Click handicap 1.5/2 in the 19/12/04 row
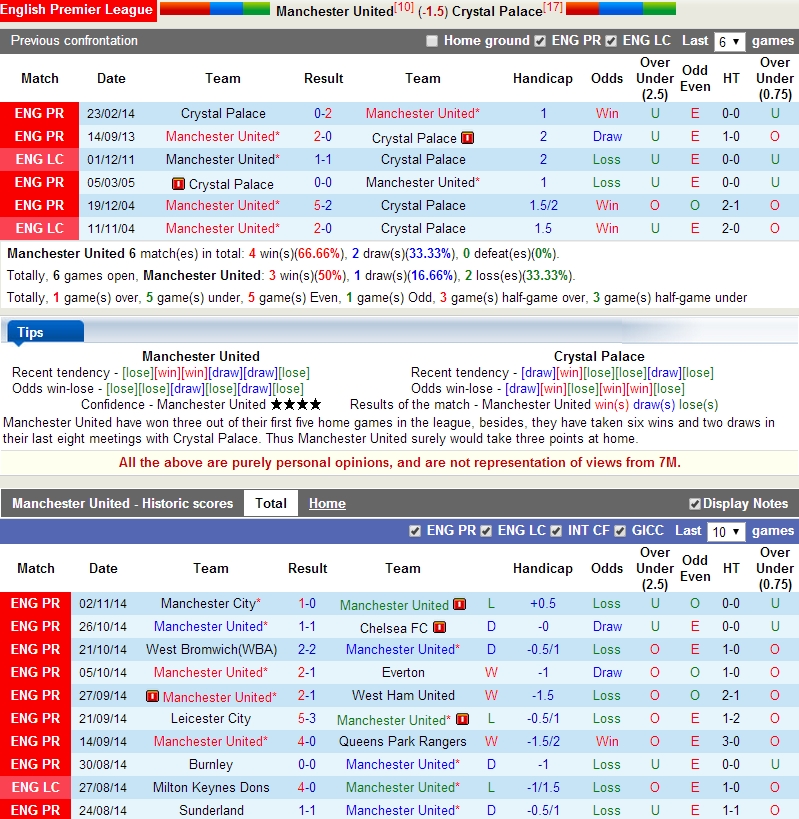The height and width of the screenshot is (819, 799). pos(543,205)
